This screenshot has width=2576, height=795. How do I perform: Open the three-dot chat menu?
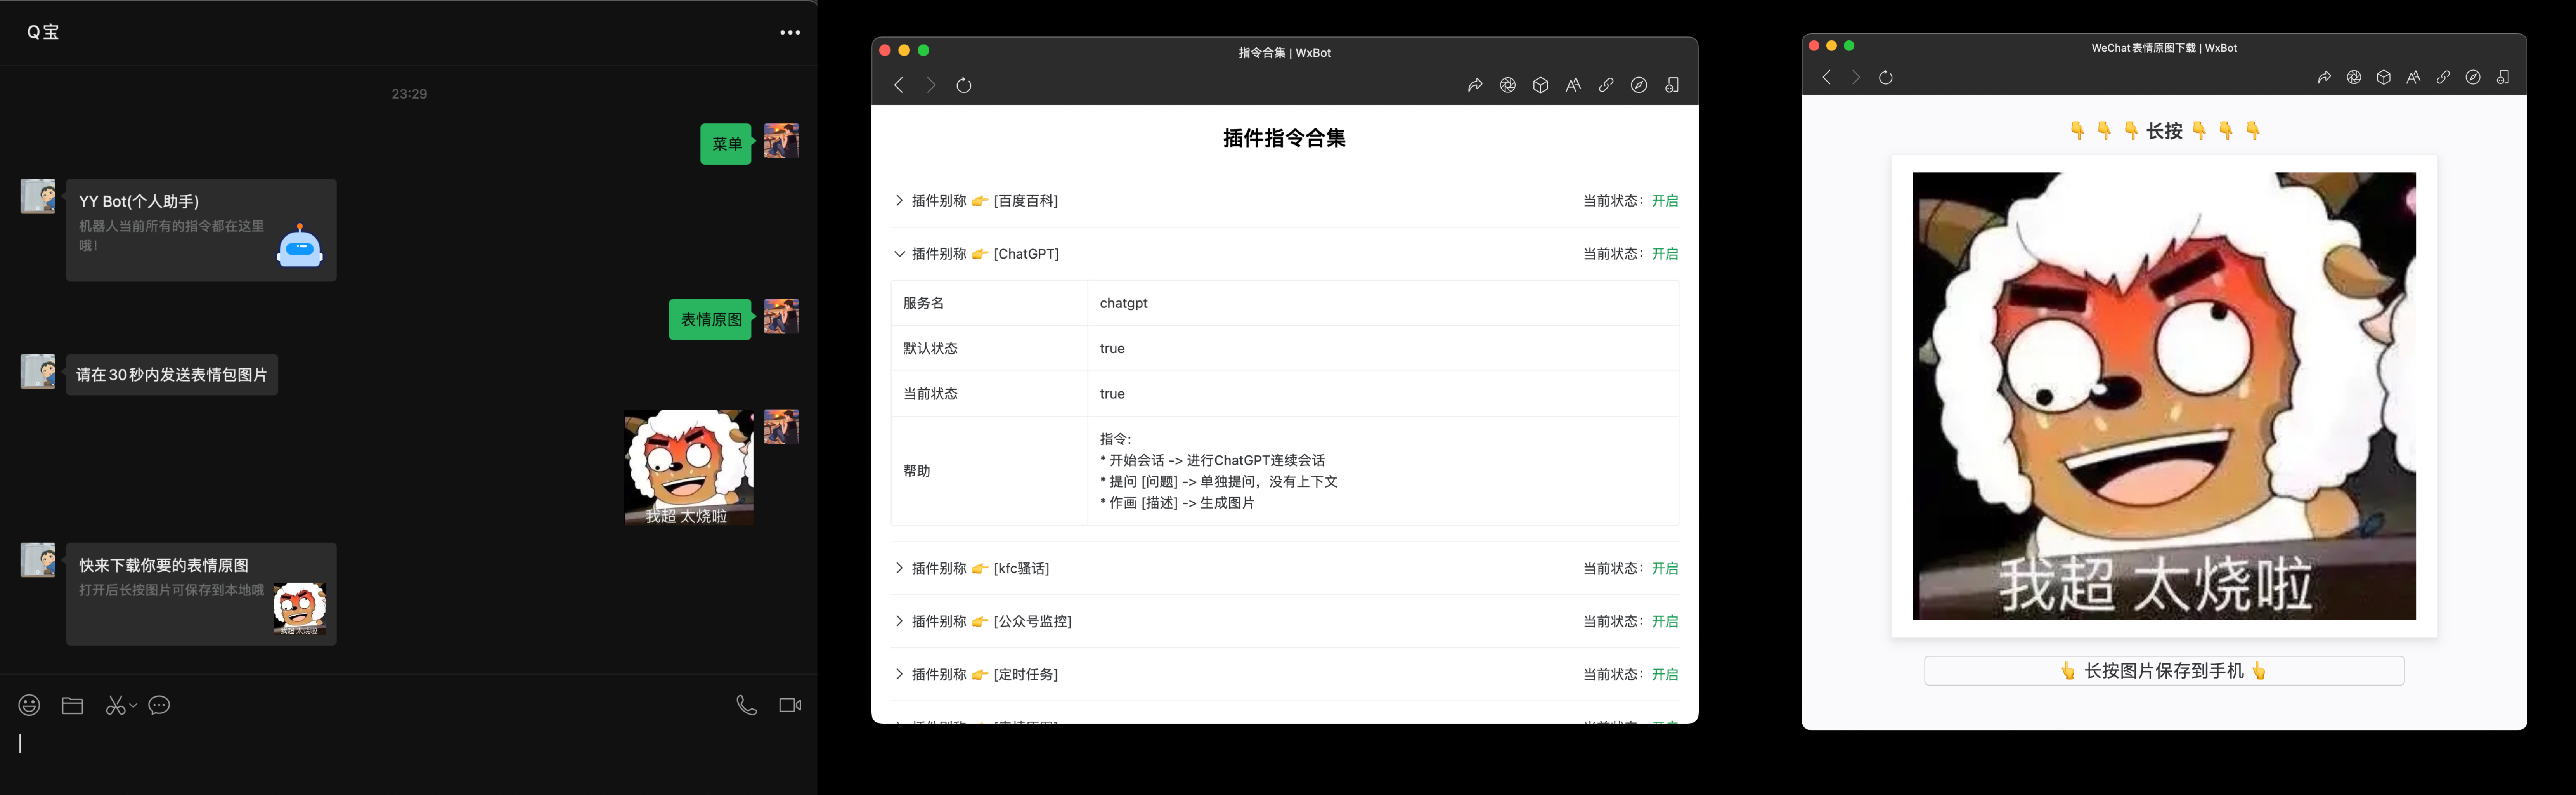790,33
